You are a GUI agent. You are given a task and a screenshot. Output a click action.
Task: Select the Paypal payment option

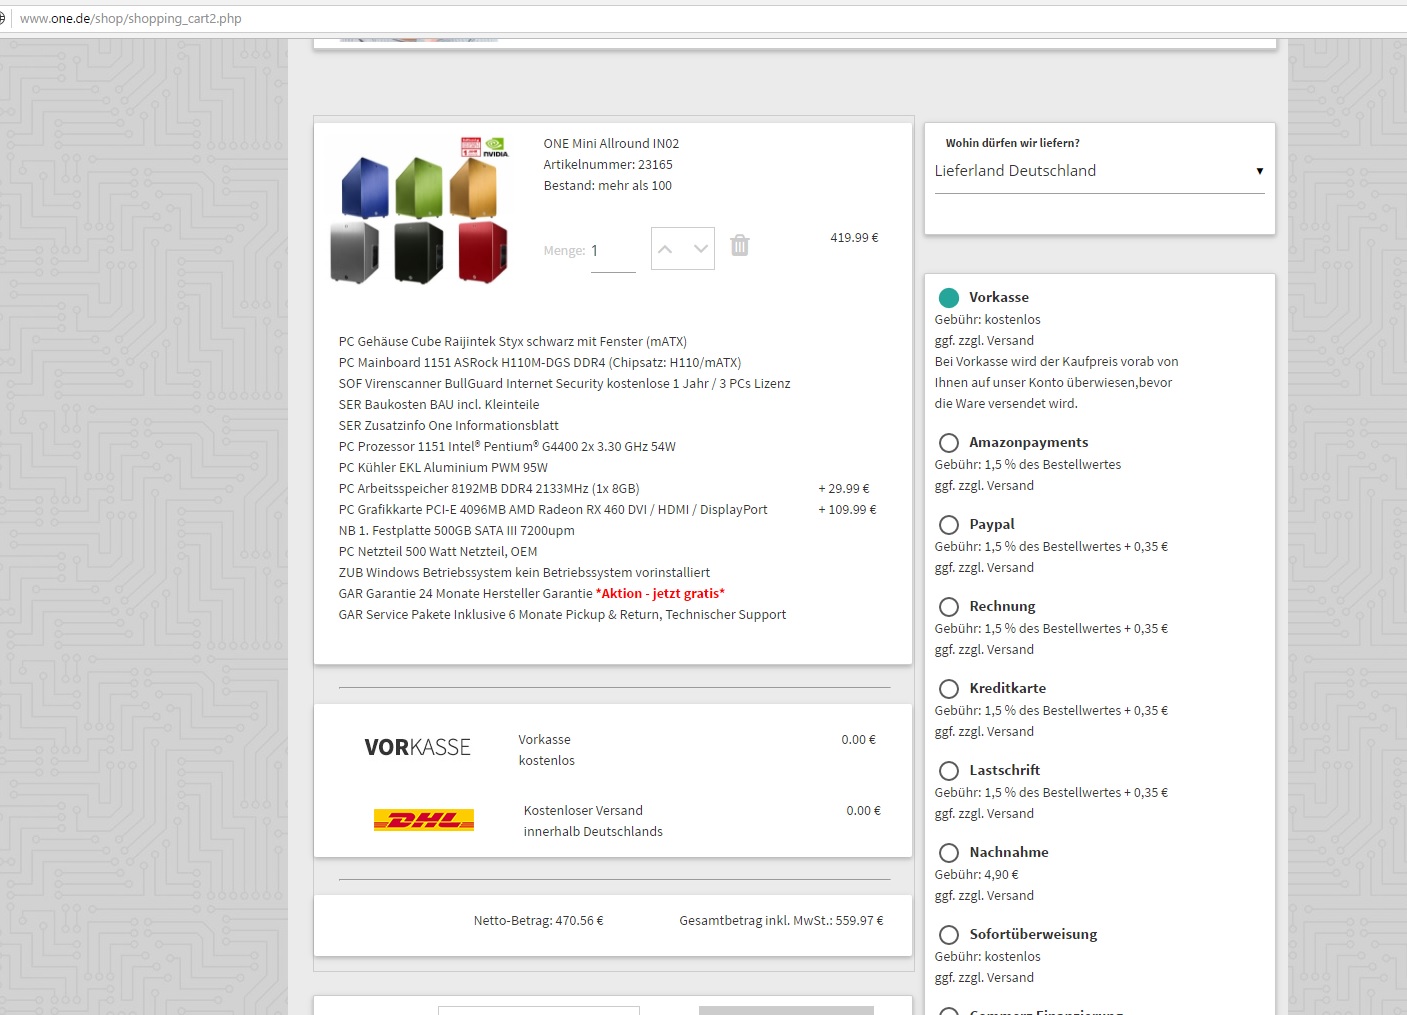(949, 525)
